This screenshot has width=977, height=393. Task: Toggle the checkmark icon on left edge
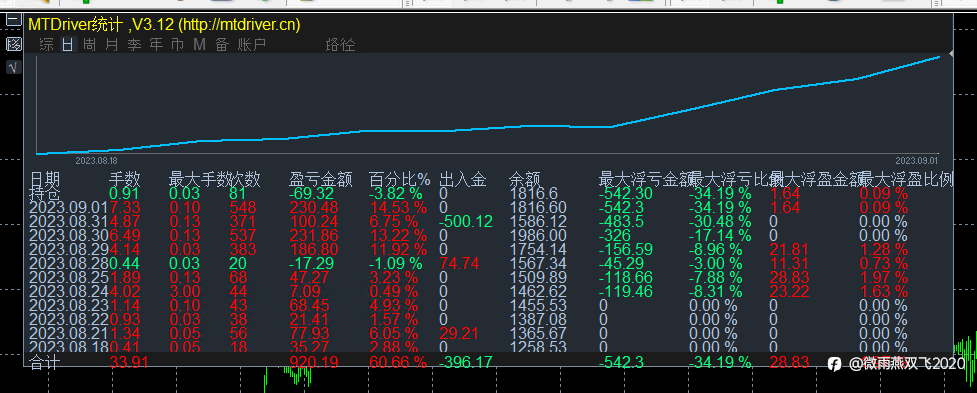coord(13,67)
